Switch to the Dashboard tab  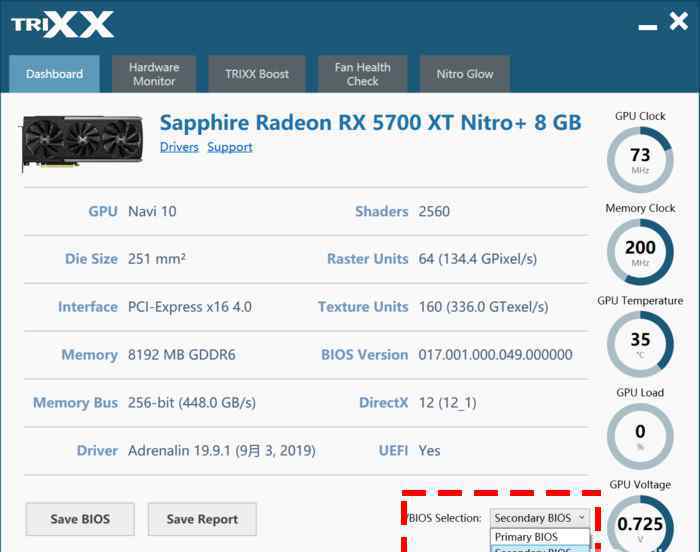coord(54,74)
